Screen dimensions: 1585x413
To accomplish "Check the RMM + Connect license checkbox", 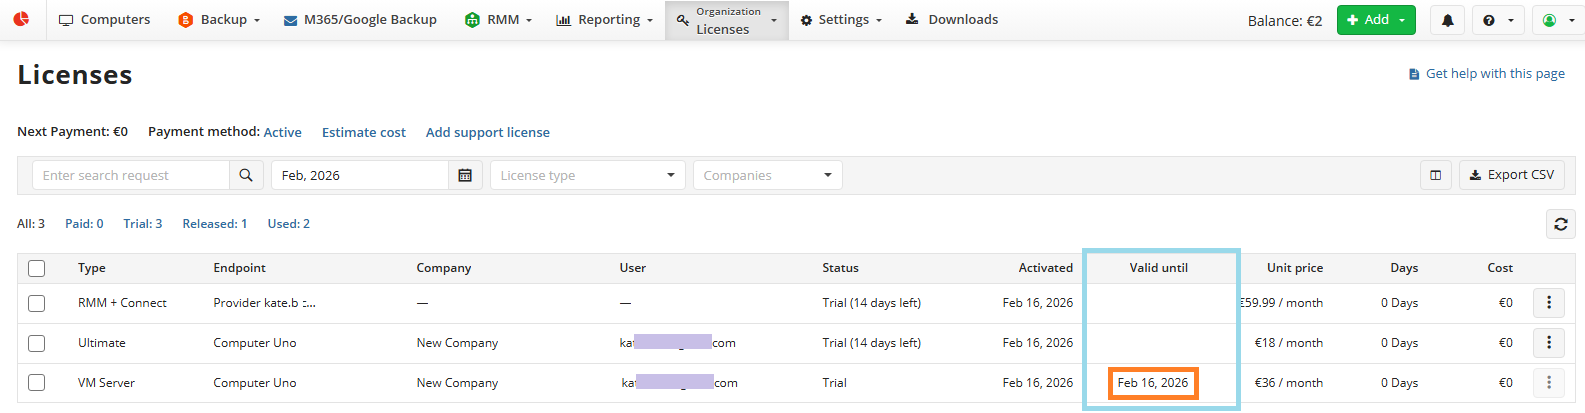I will [x=37, y=303].
